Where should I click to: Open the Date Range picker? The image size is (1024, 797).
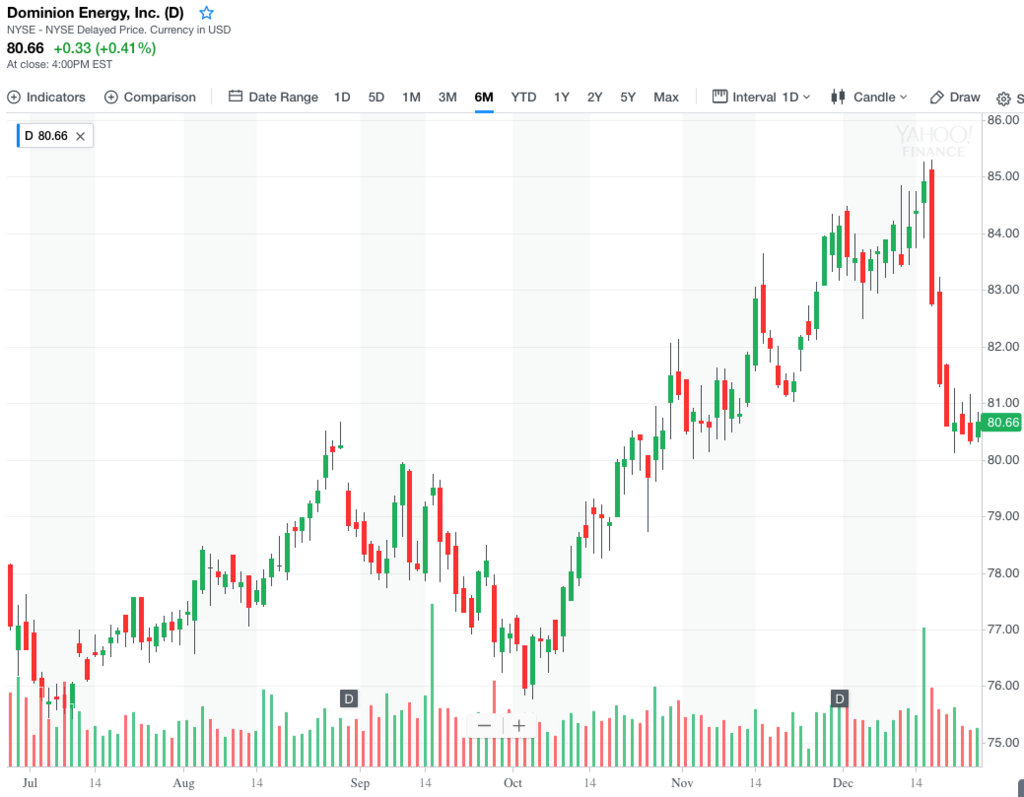273,97
